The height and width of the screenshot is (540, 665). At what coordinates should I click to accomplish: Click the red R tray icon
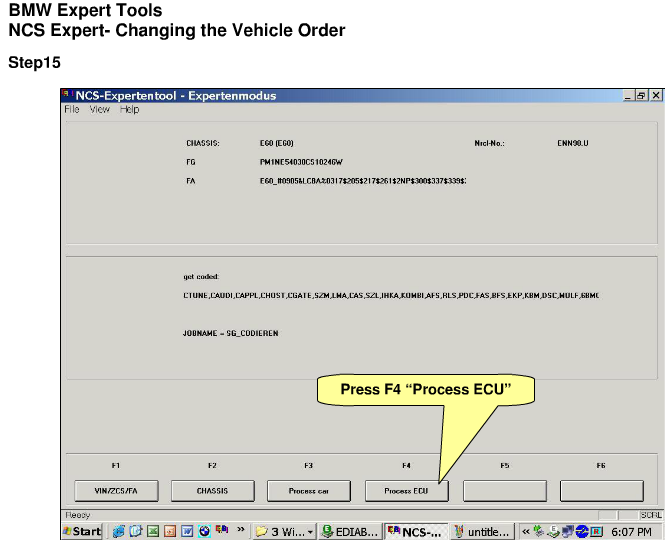(x=596, y=531)
